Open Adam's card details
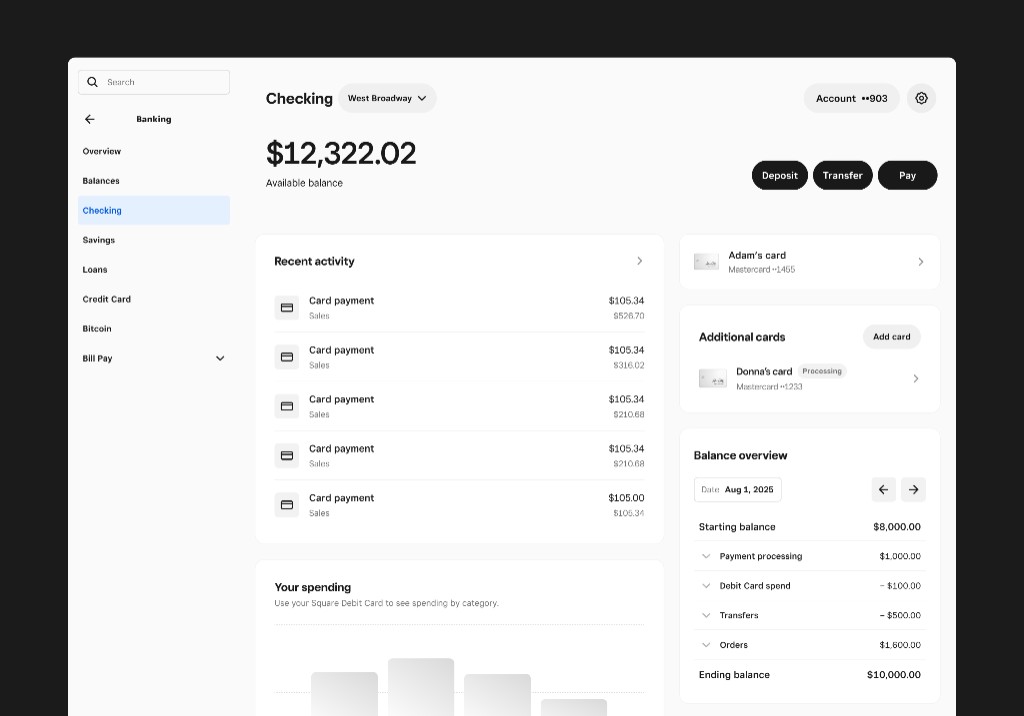Screen dimensions: 1024x716 (x=809, y=262)
